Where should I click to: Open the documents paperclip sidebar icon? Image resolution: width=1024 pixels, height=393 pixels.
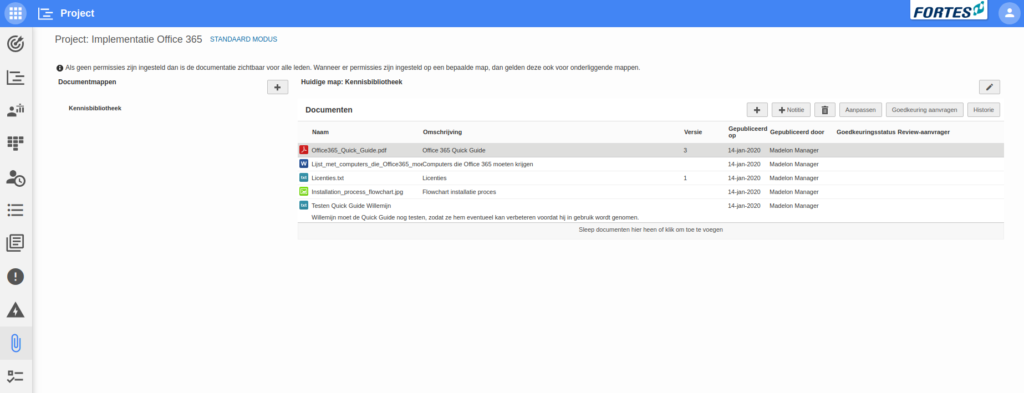click(16, 343)
